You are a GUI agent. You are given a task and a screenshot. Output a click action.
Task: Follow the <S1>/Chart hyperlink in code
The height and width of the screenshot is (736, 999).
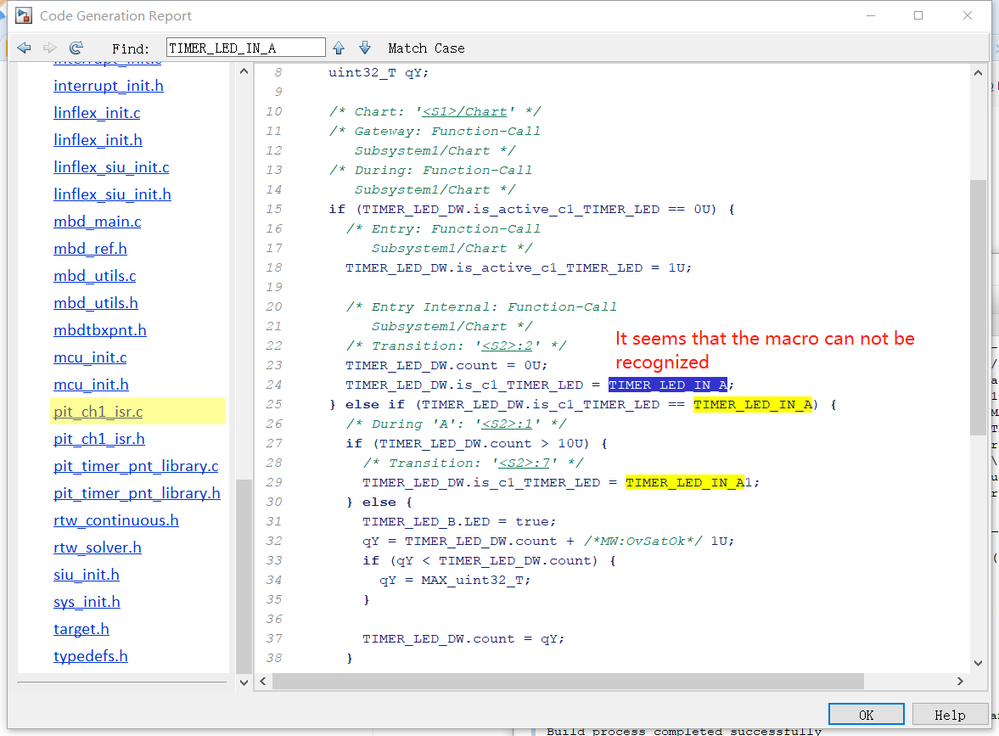[x=464, y=112]
